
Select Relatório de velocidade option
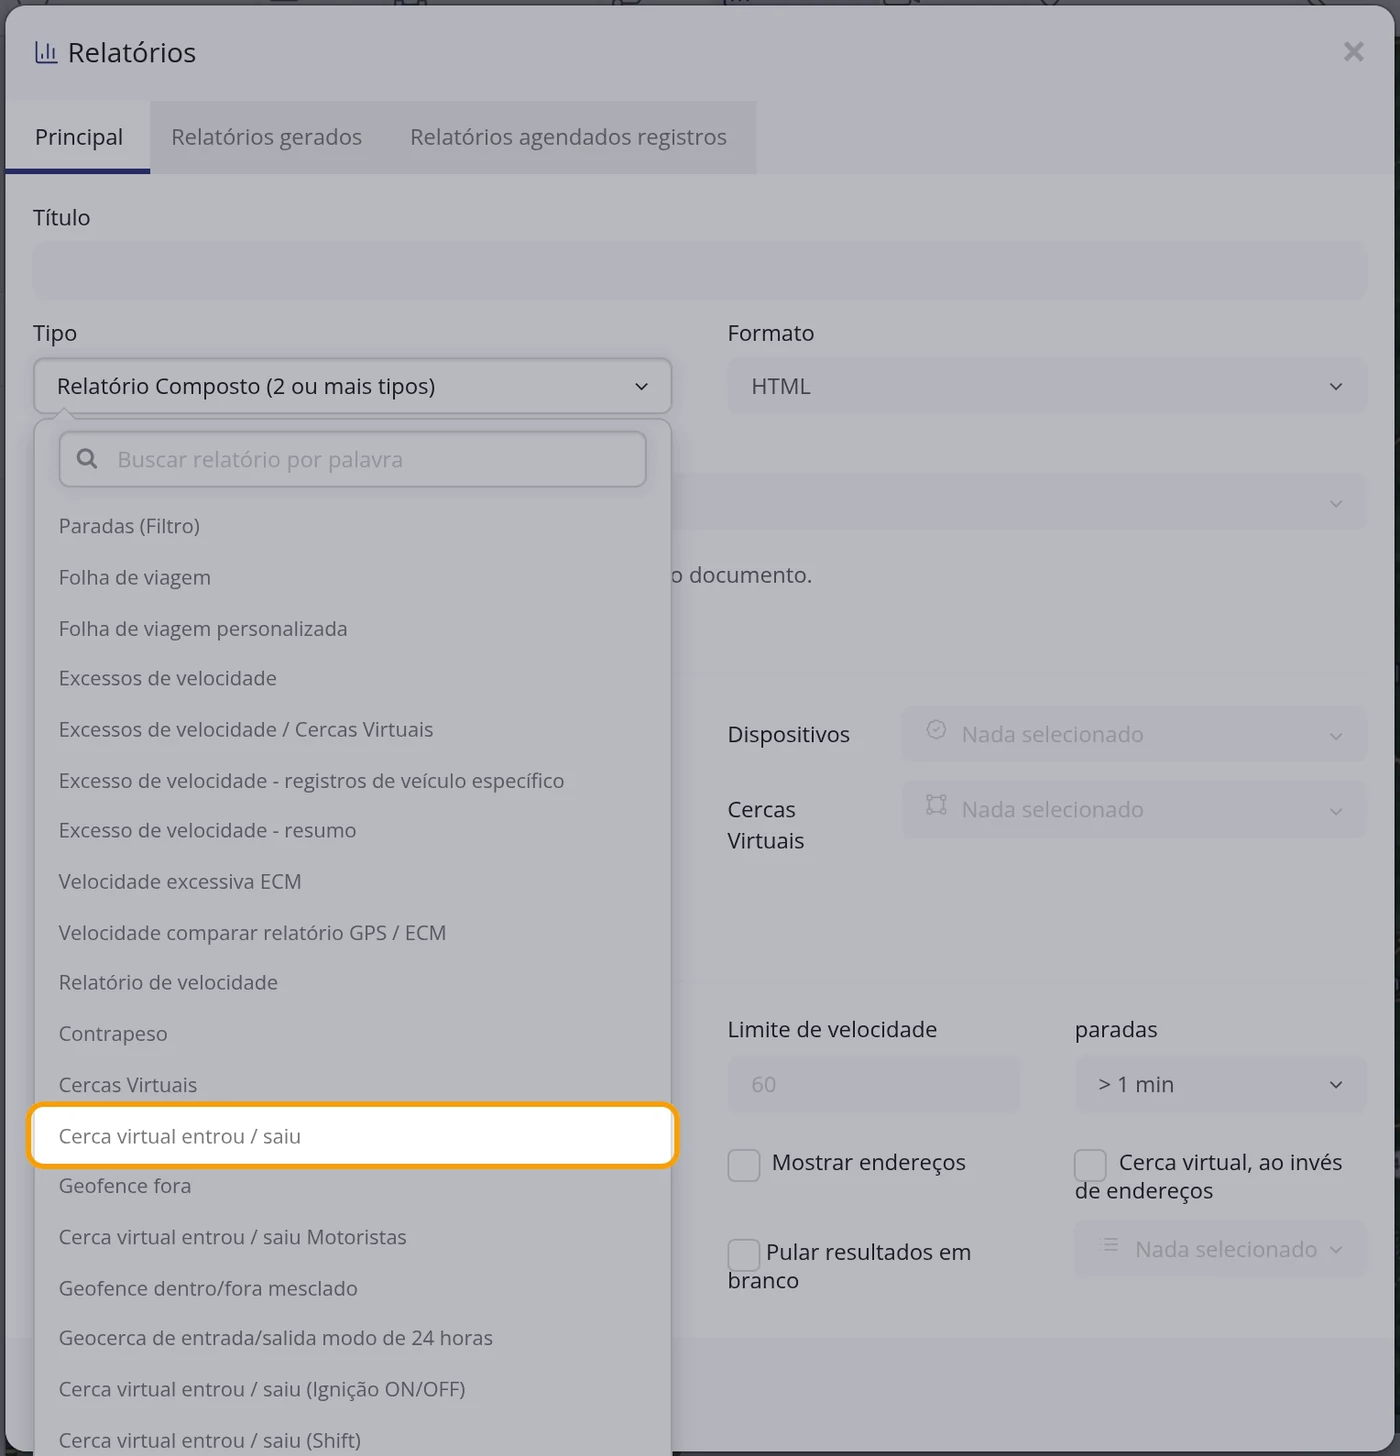coord(353,982)
